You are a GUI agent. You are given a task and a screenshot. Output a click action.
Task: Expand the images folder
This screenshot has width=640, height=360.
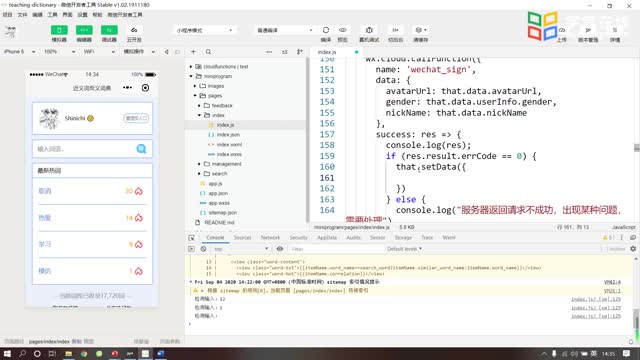tap(195, 86)
